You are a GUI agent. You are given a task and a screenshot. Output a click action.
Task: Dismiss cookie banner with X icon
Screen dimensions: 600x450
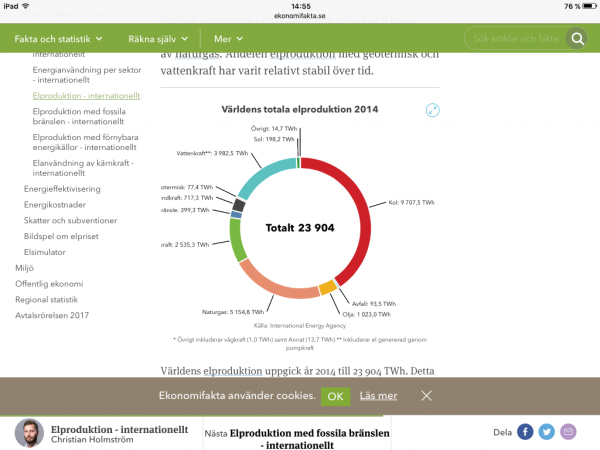click(427, 395)
